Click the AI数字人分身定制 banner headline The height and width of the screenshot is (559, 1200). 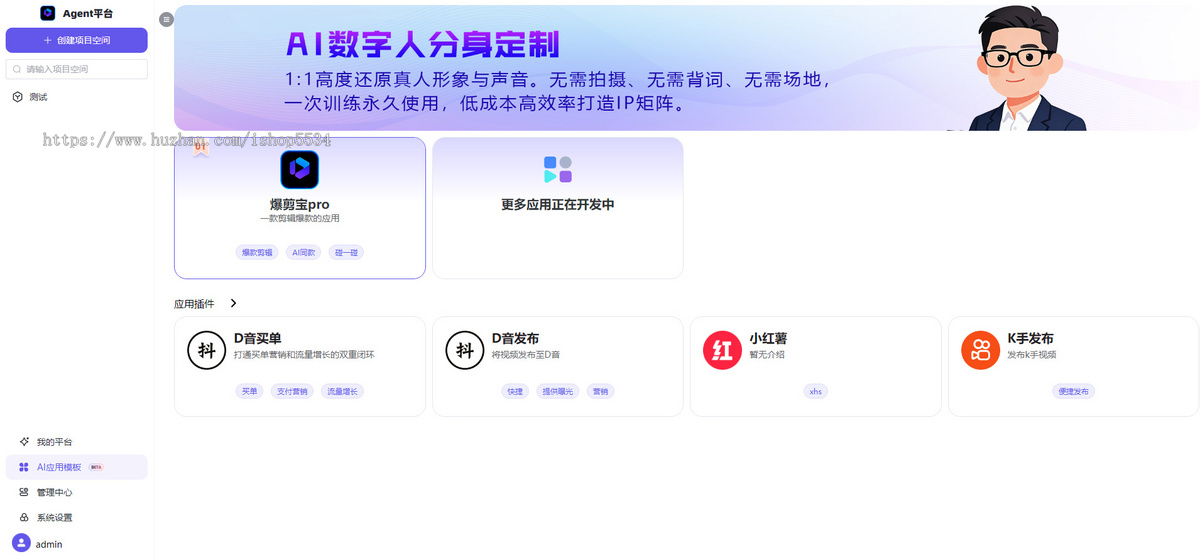pyautogui.click(x=422, y=44)
